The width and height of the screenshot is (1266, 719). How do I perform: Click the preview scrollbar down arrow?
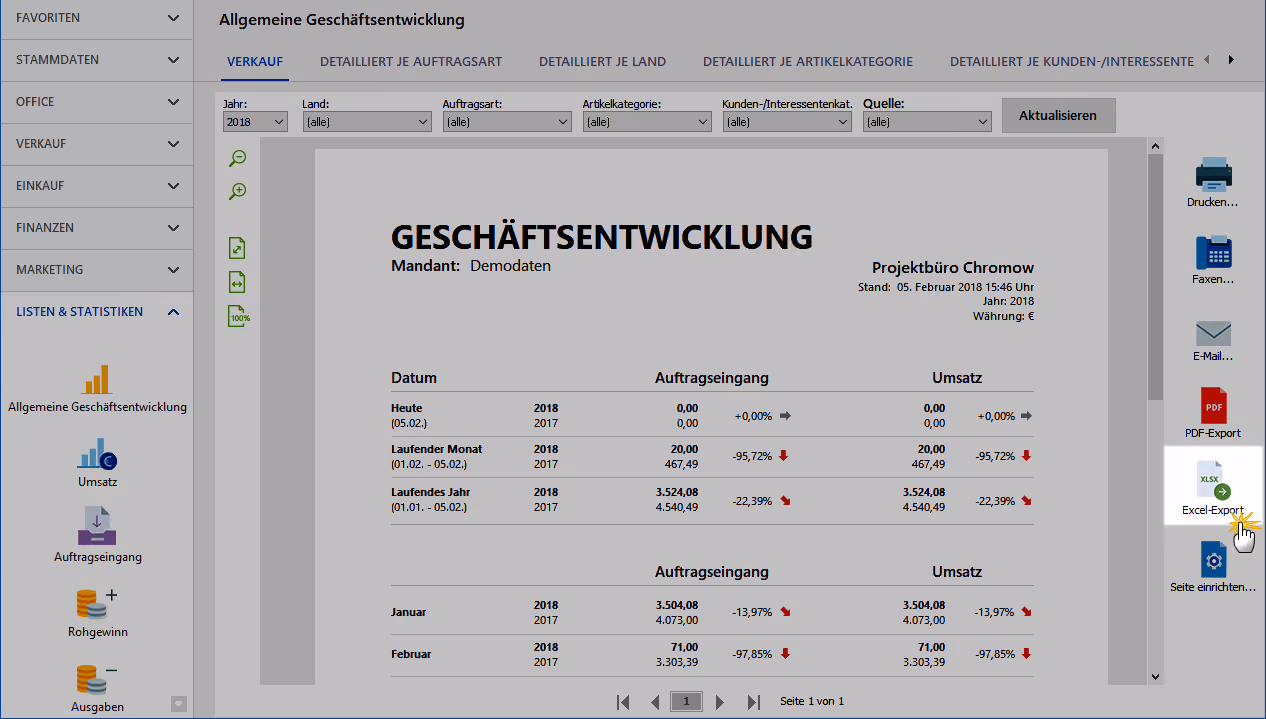(1156, 677)
